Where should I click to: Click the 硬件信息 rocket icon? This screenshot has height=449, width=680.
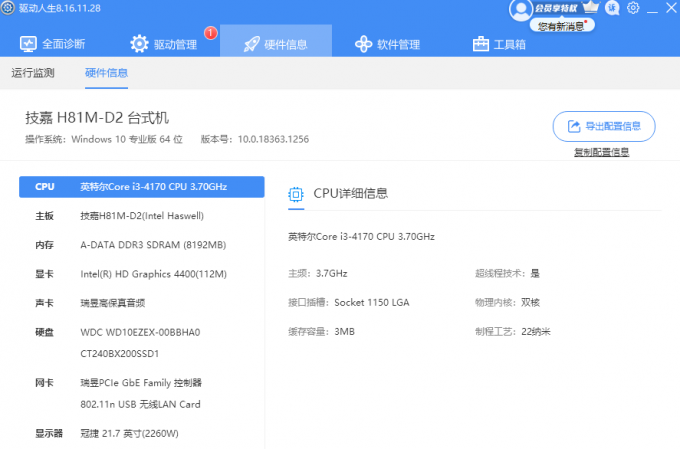point(252,44)
